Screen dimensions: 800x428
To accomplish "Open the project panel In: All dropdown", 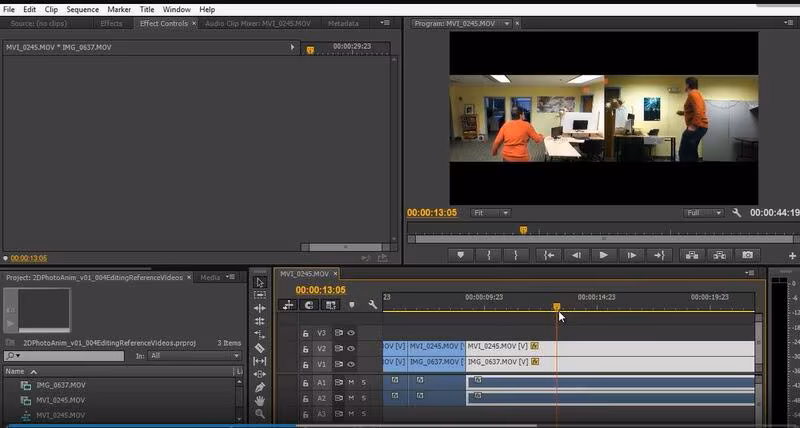I will [x=194, y=356].
